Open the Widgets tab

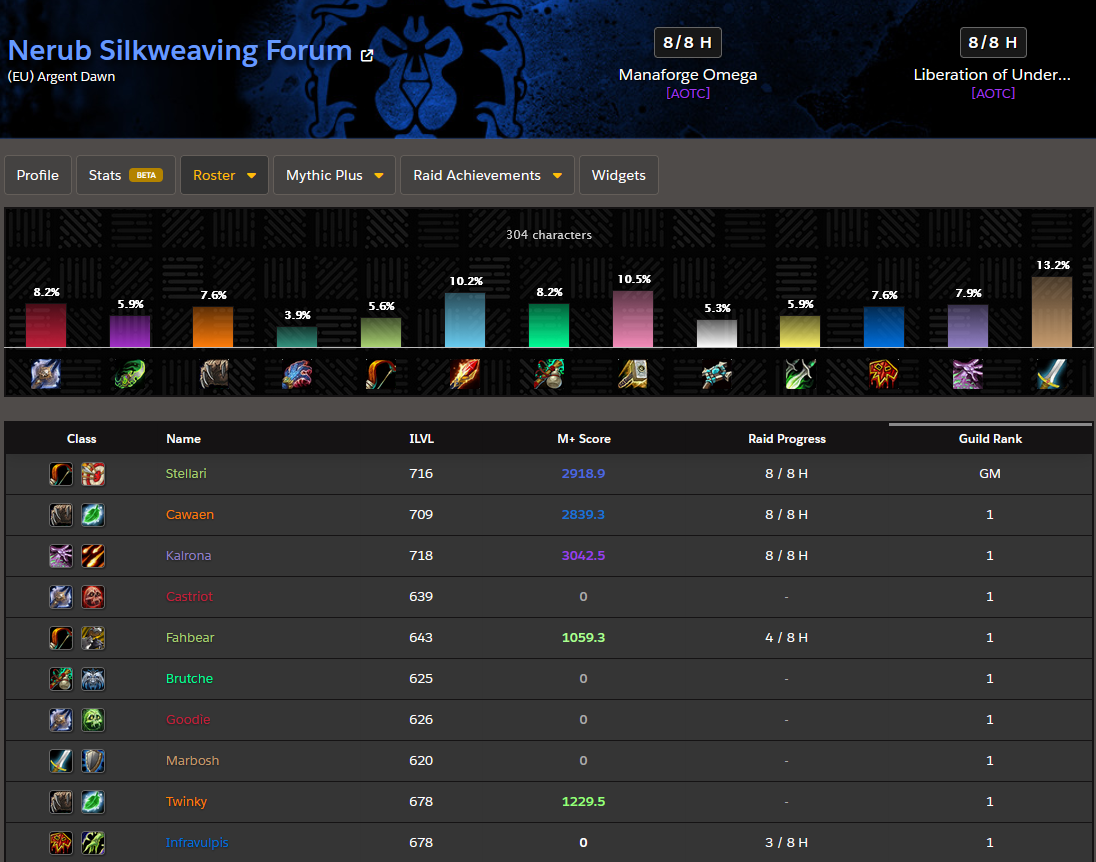[619, 175]
